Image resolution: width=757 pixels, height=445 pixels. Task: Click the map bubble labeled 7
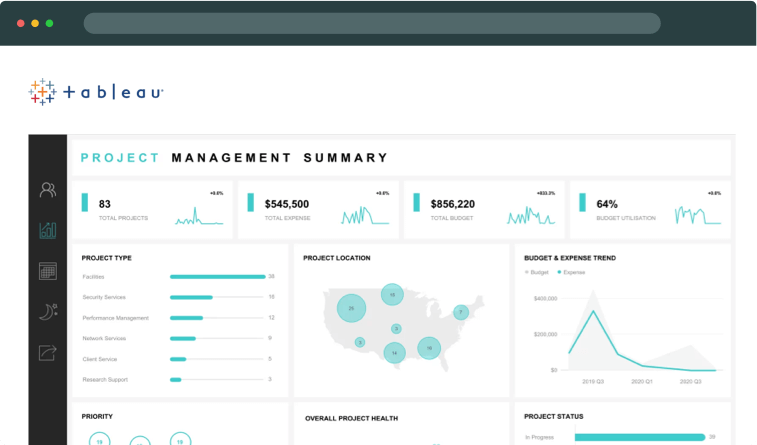coord(461,312)
